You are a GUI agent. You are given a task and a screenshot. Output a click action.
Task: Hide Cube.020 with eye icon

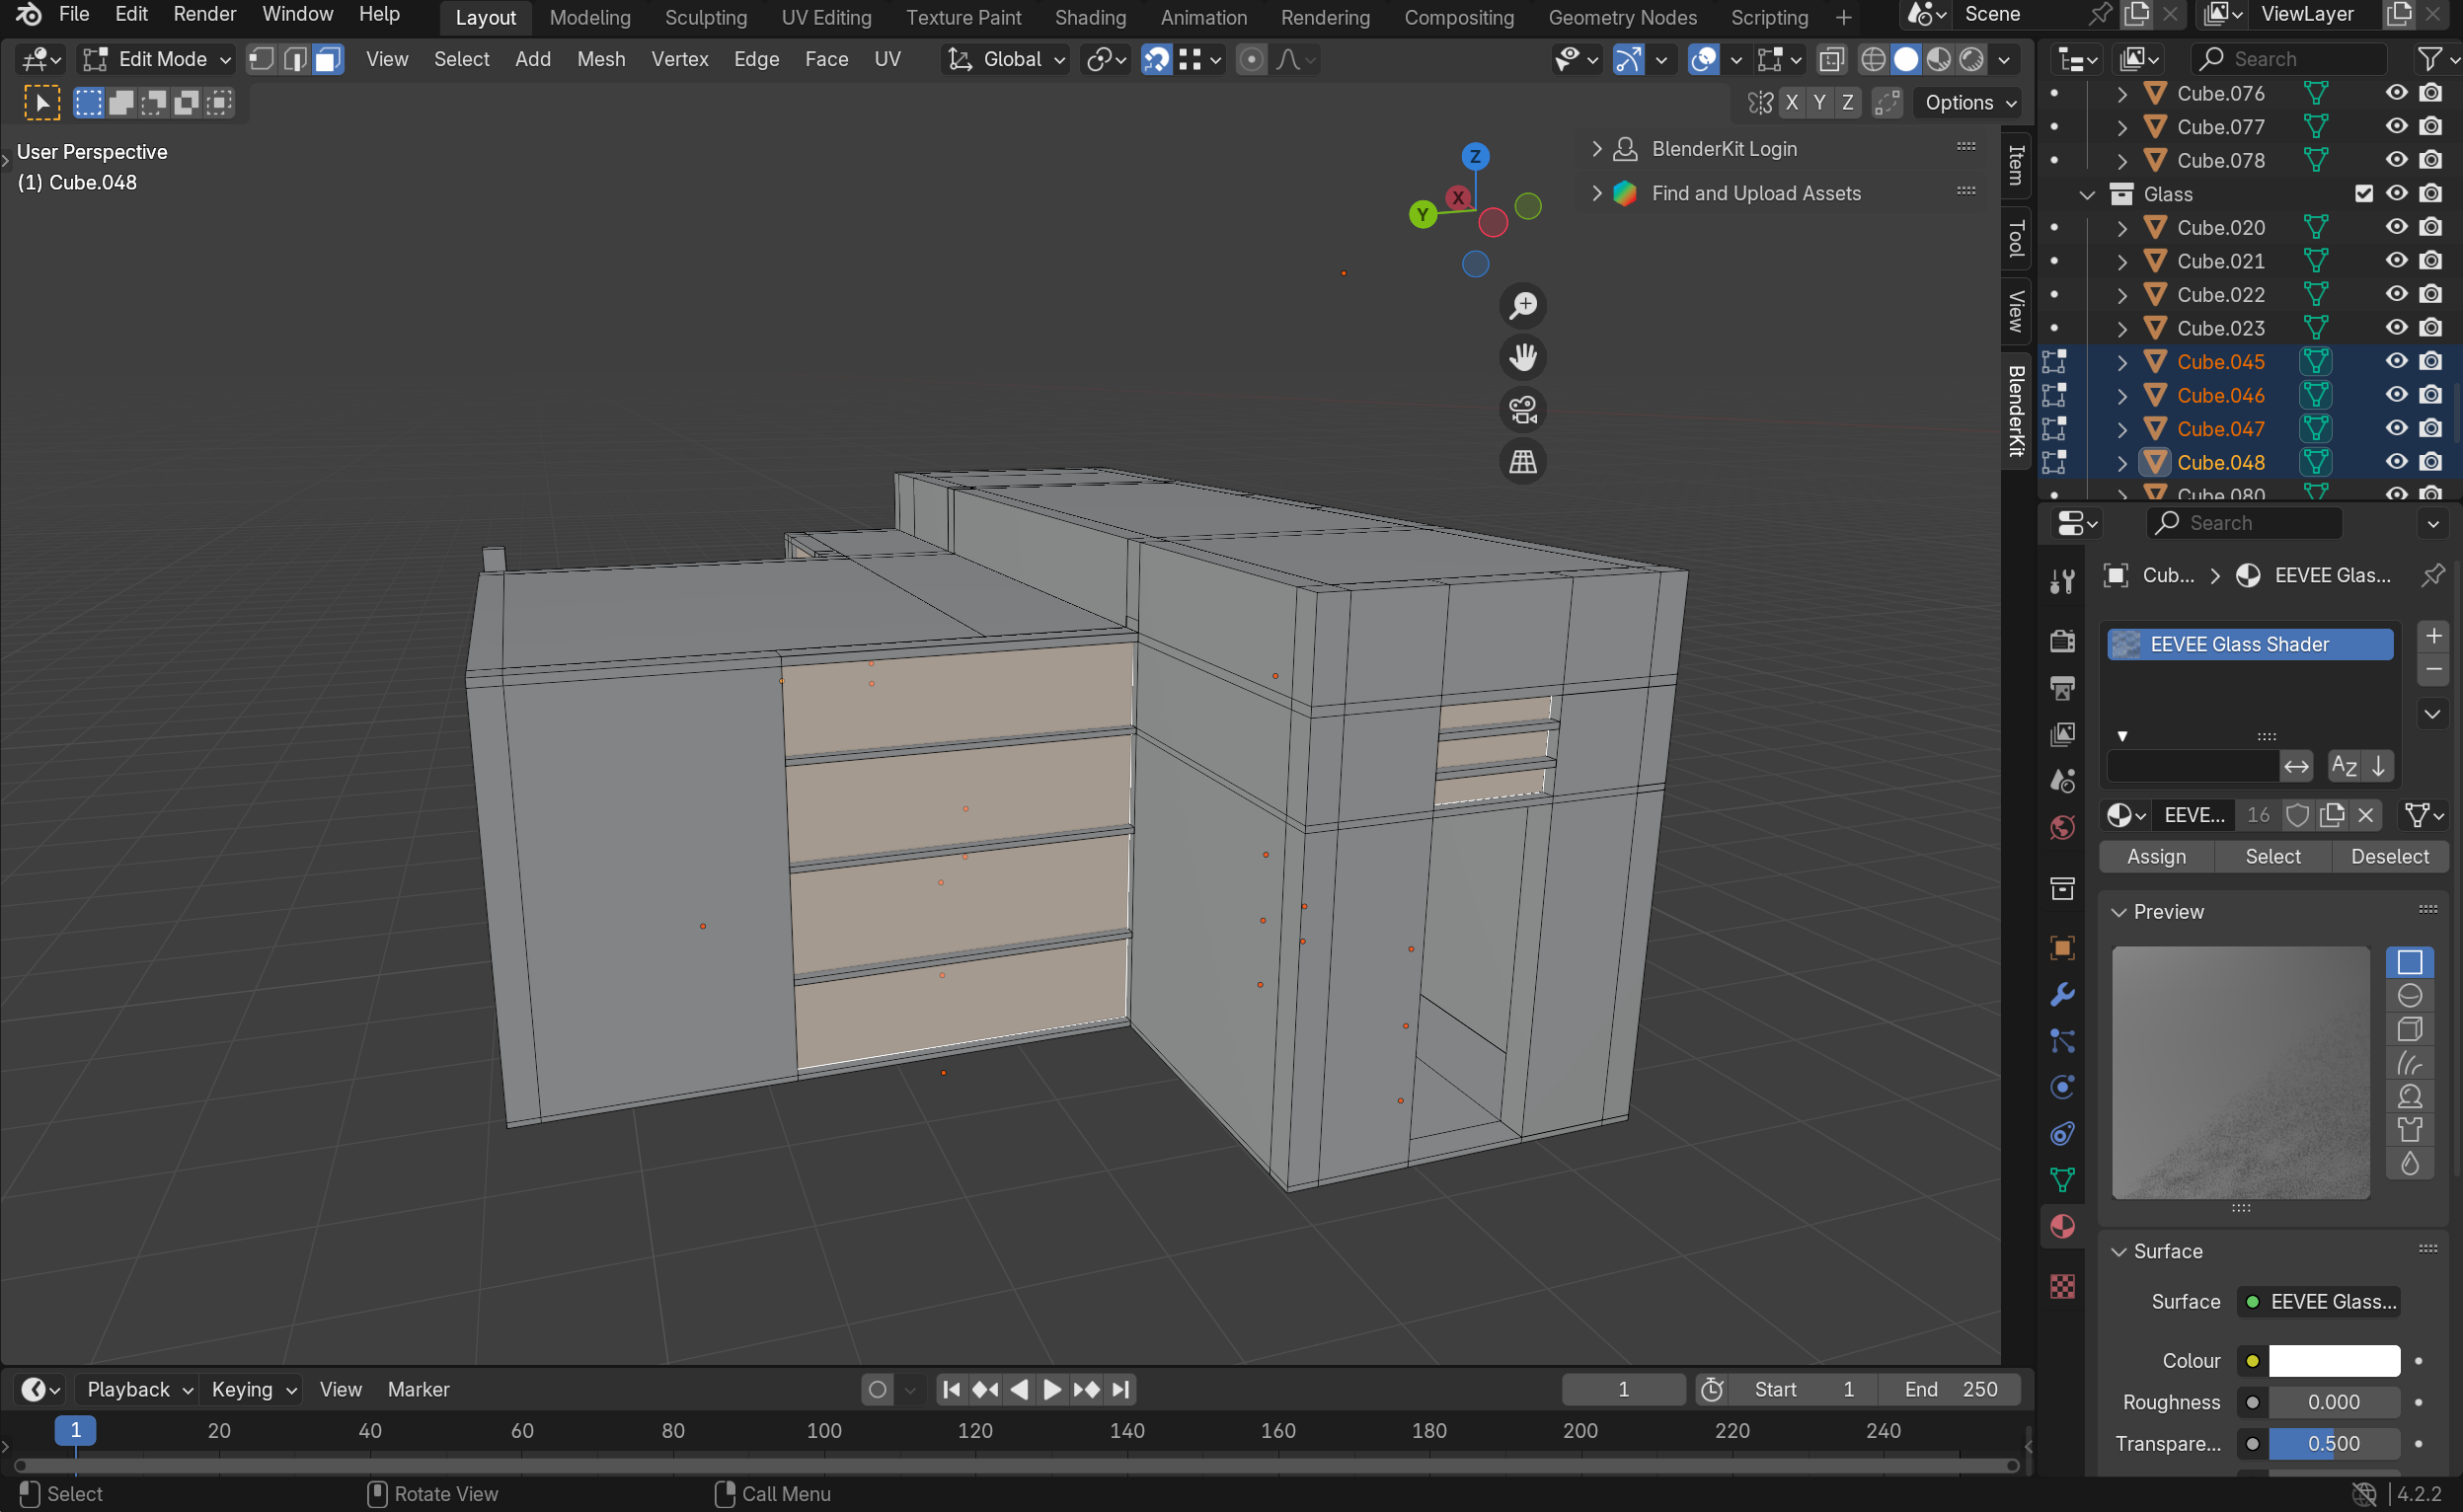[2396, 227]
